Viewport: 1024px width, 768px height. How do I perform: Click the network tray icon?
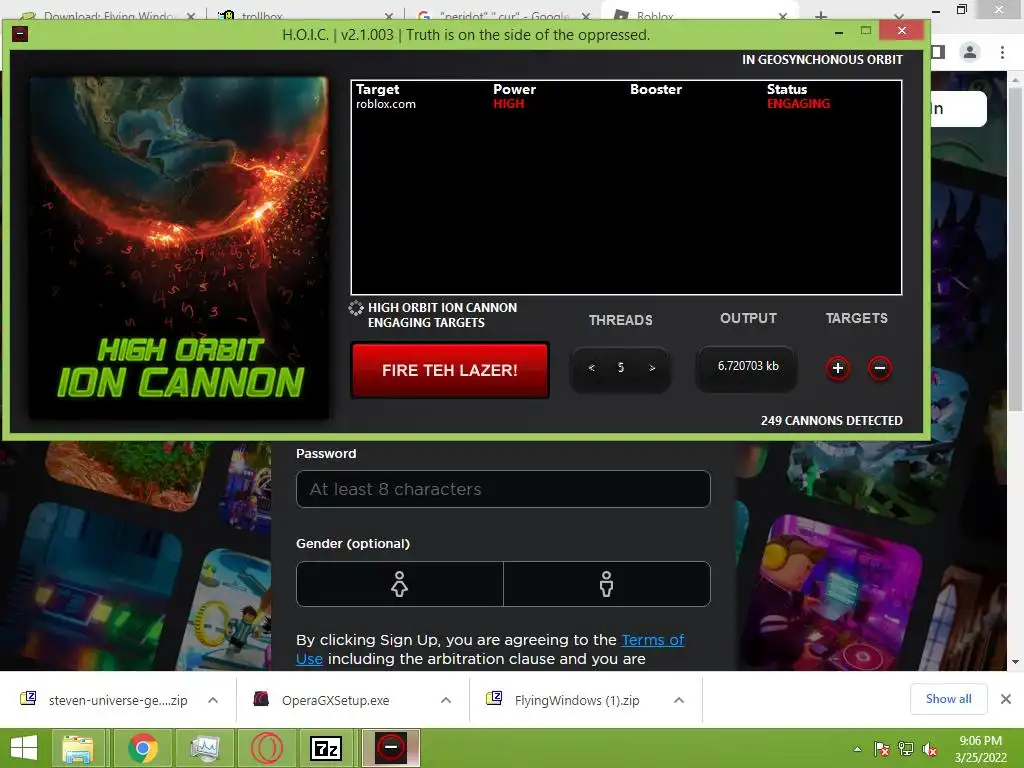coord(906,749)
